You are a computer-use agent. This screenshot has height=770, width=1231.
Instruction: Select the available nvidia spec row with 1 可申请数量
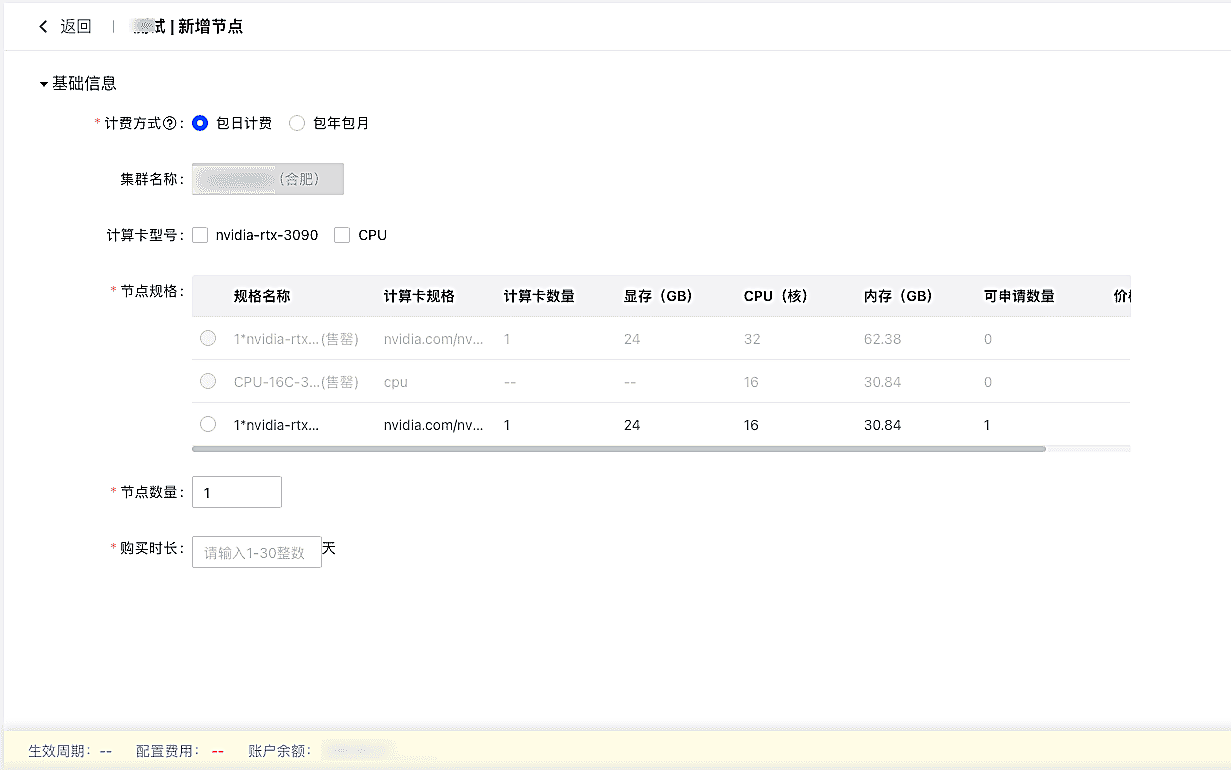click(x=208, y=424)
